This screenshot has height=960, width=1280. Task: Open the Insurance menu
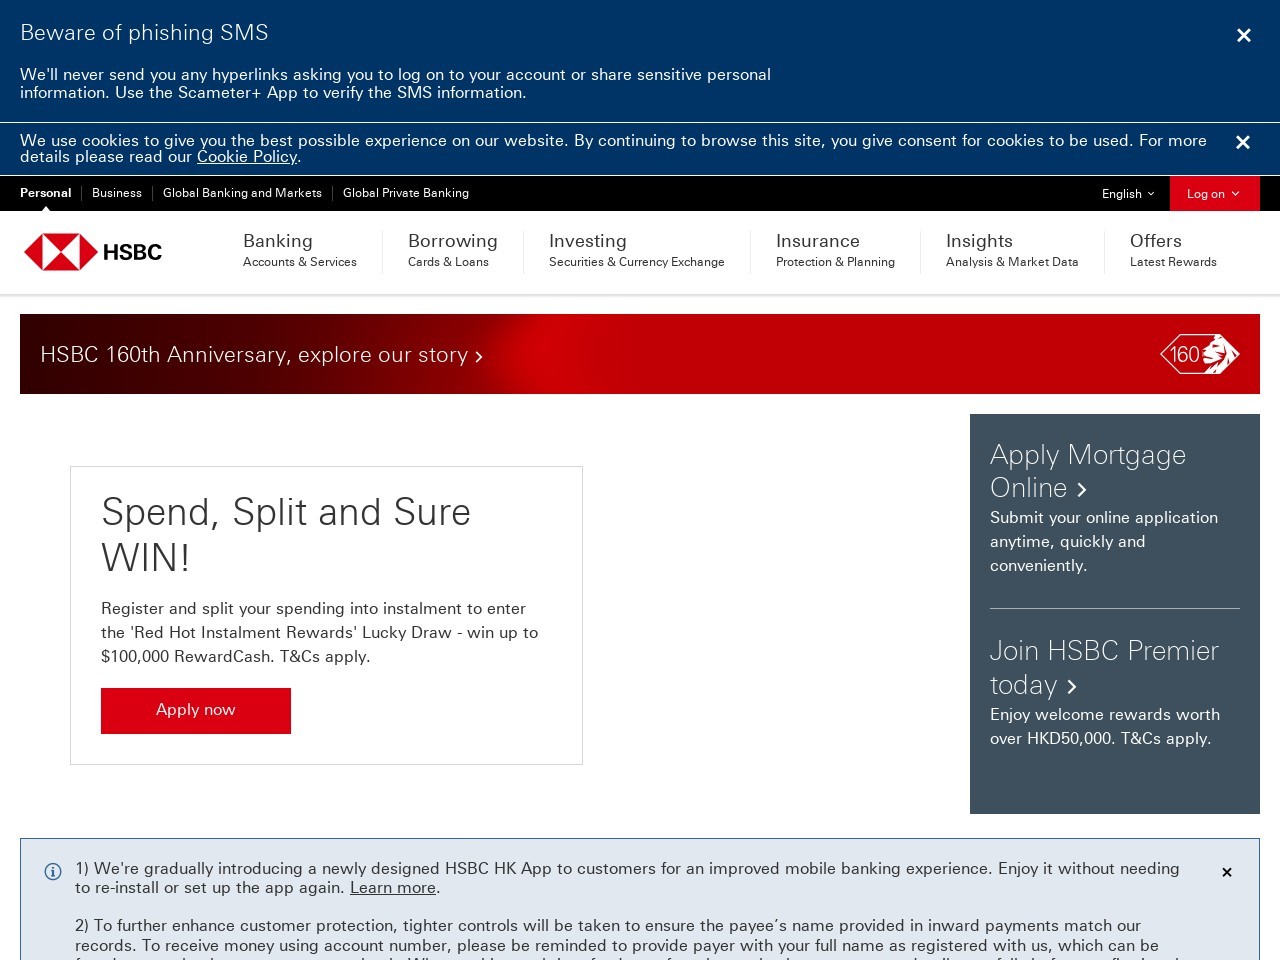pos(835,250)
